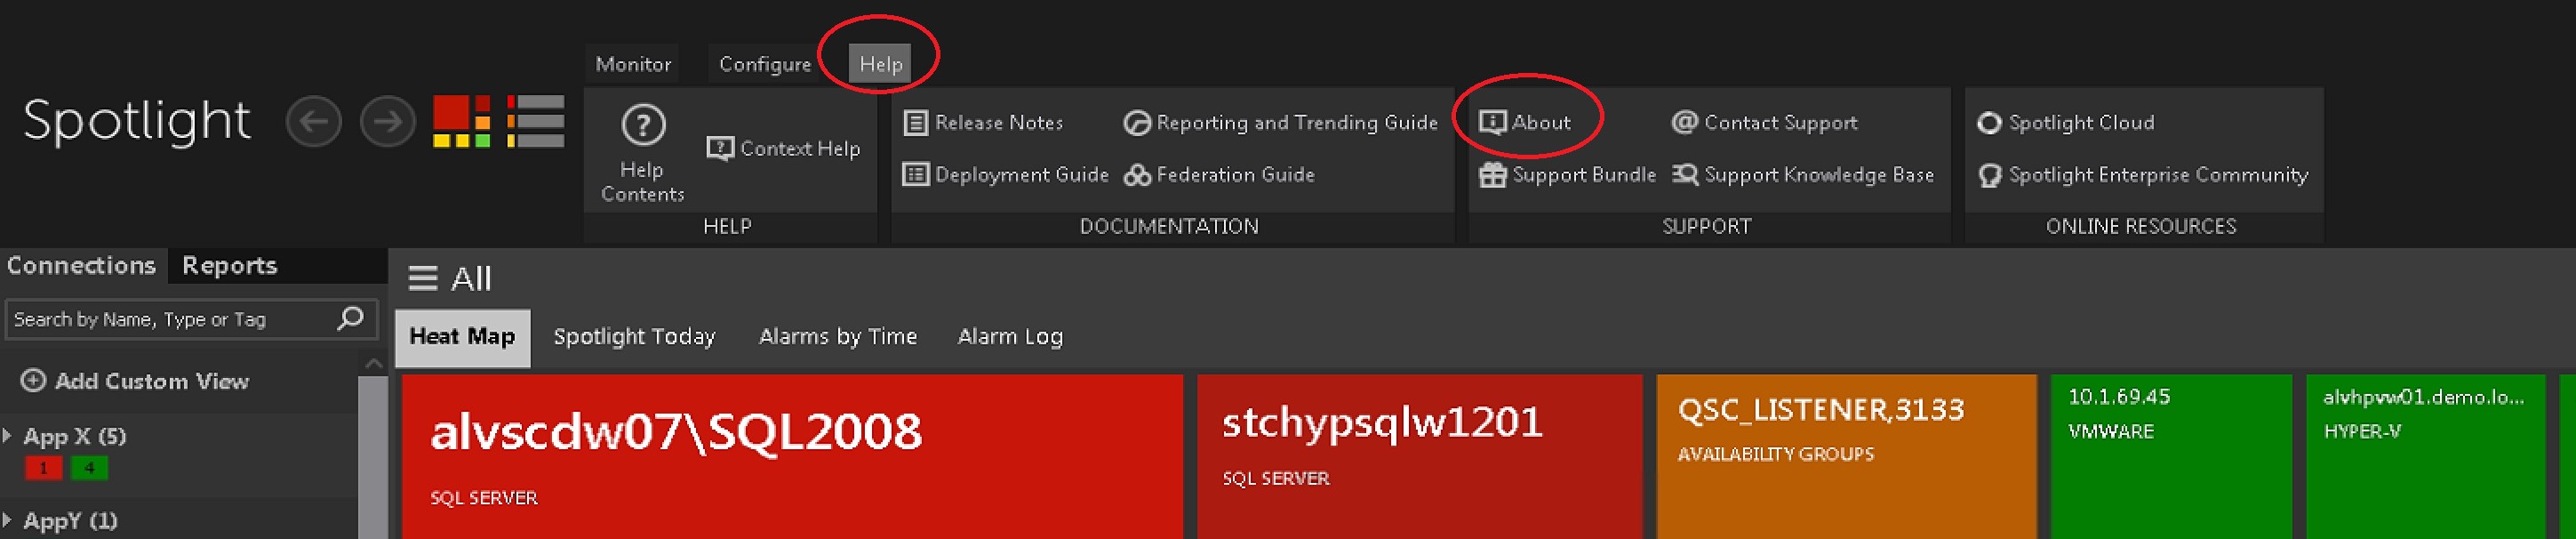The width and height of the screenshot is (2576, 539).
Task: Click the forward navigation arrow
Action: (388, 122)
